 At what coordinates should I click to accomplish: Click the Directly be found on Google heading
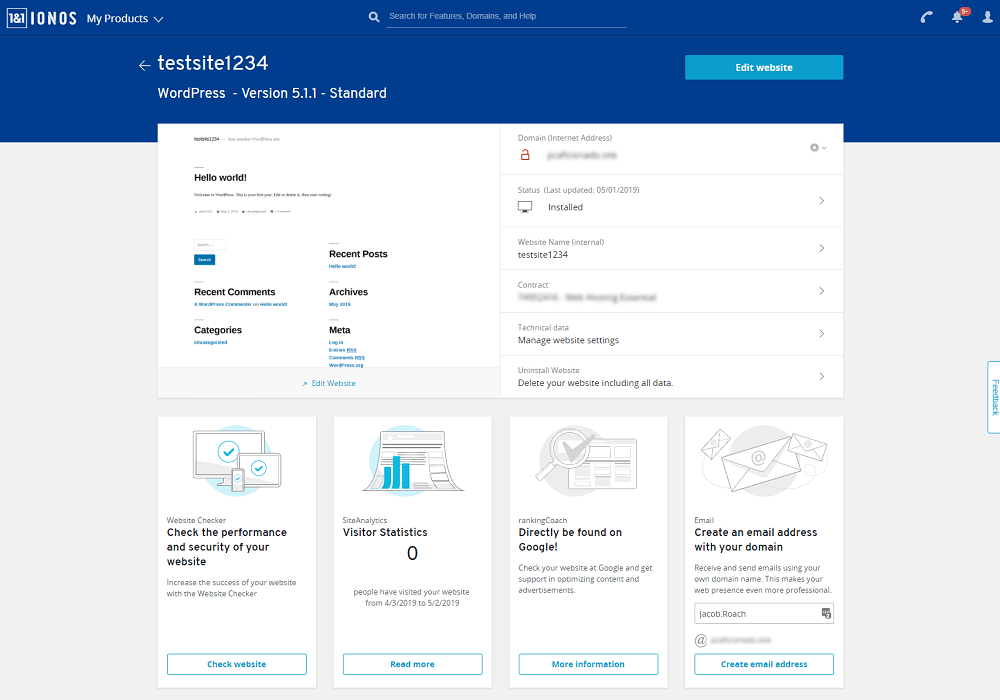tap(570, 540)
